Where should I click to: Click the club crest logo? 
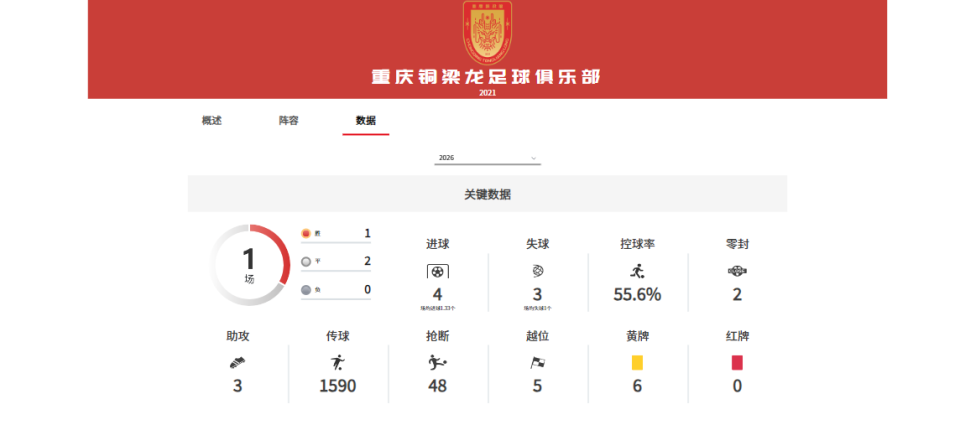[487, 32]
